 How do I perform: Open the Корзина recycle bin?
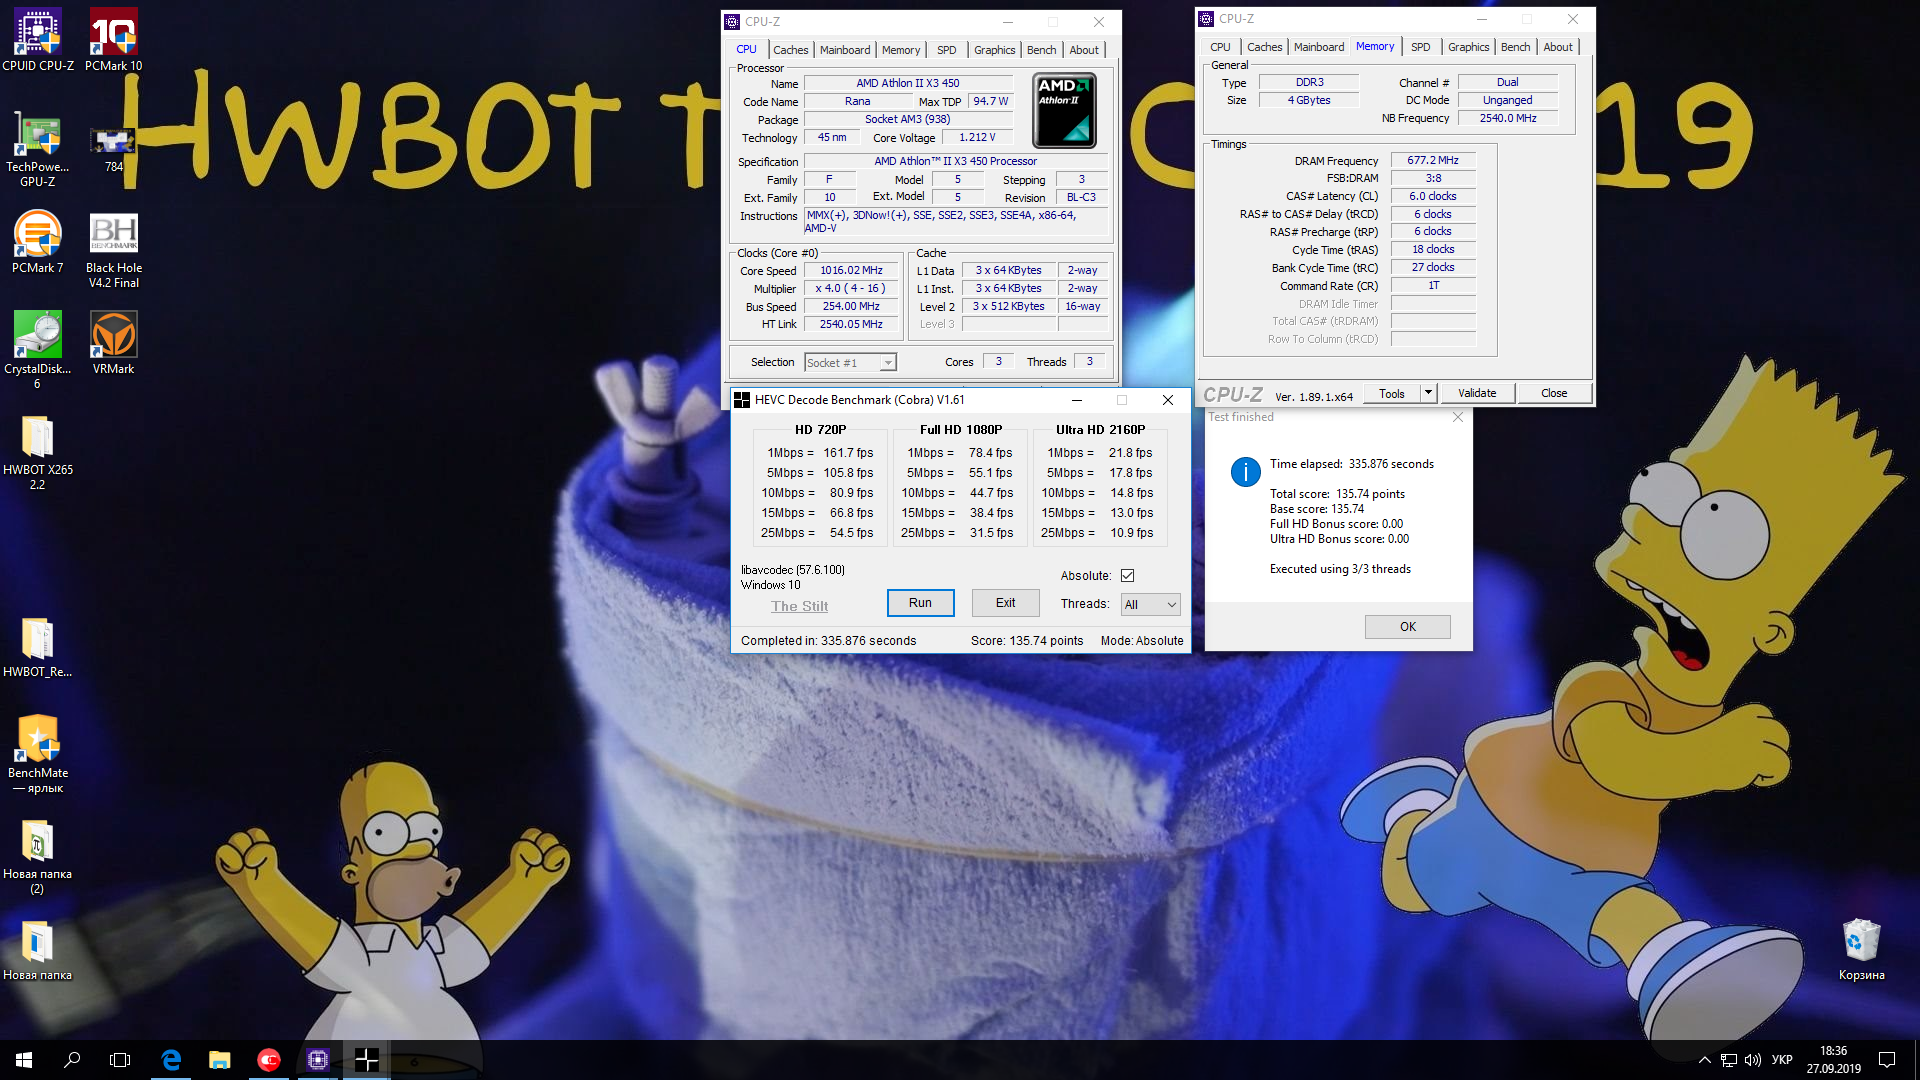[x=1861, y=950]
